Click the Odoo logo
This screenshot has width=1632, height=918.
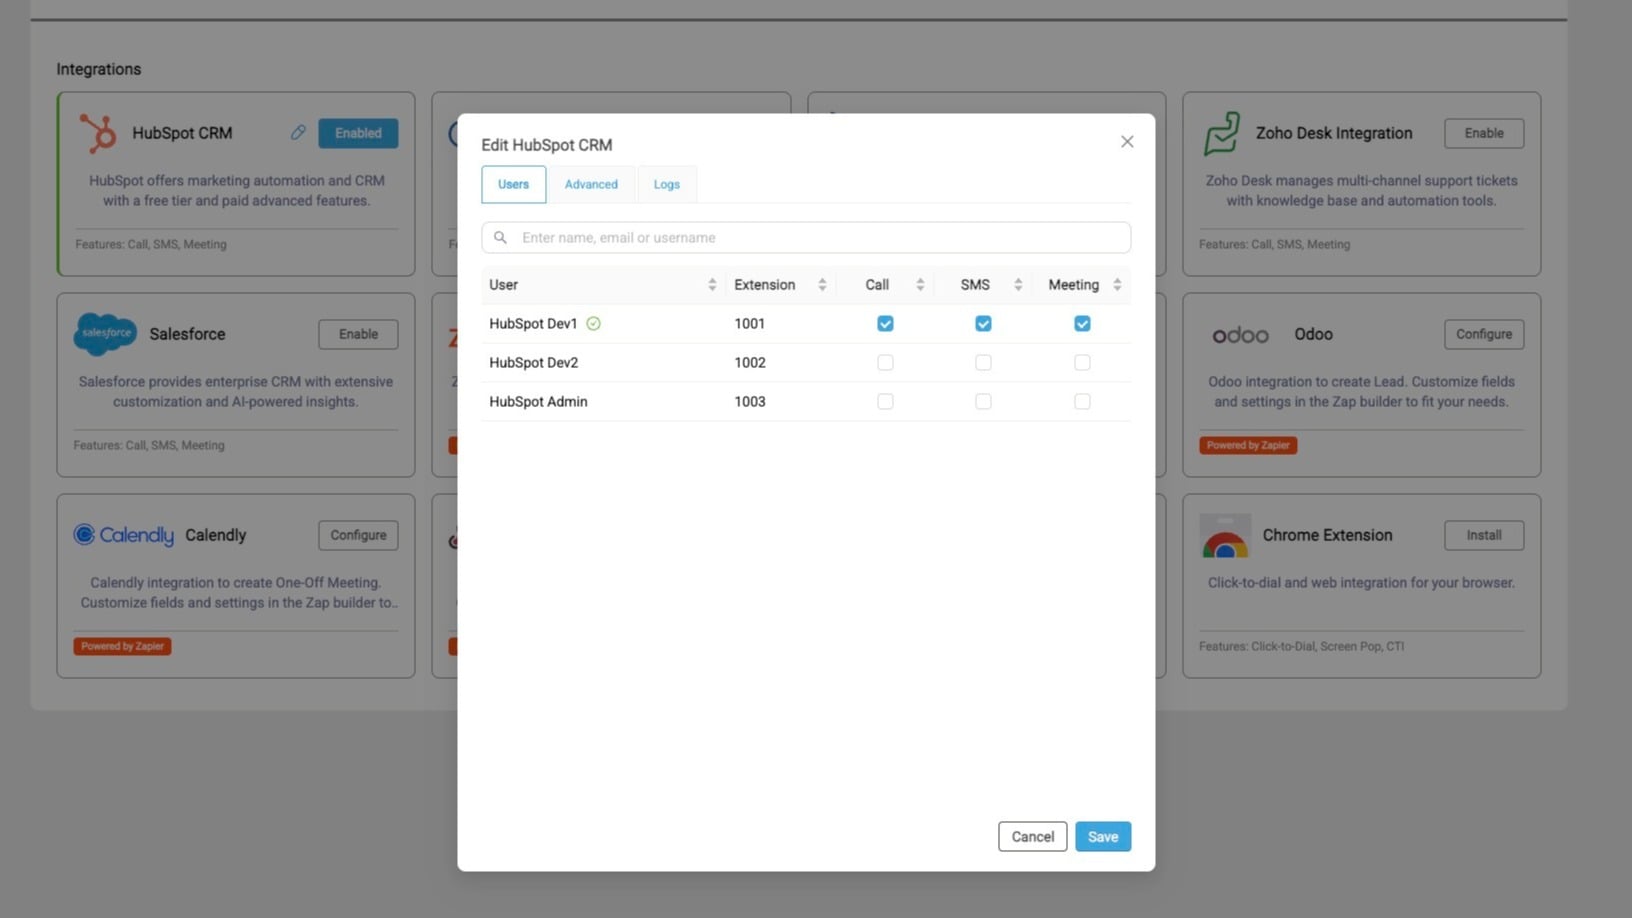1241,335
